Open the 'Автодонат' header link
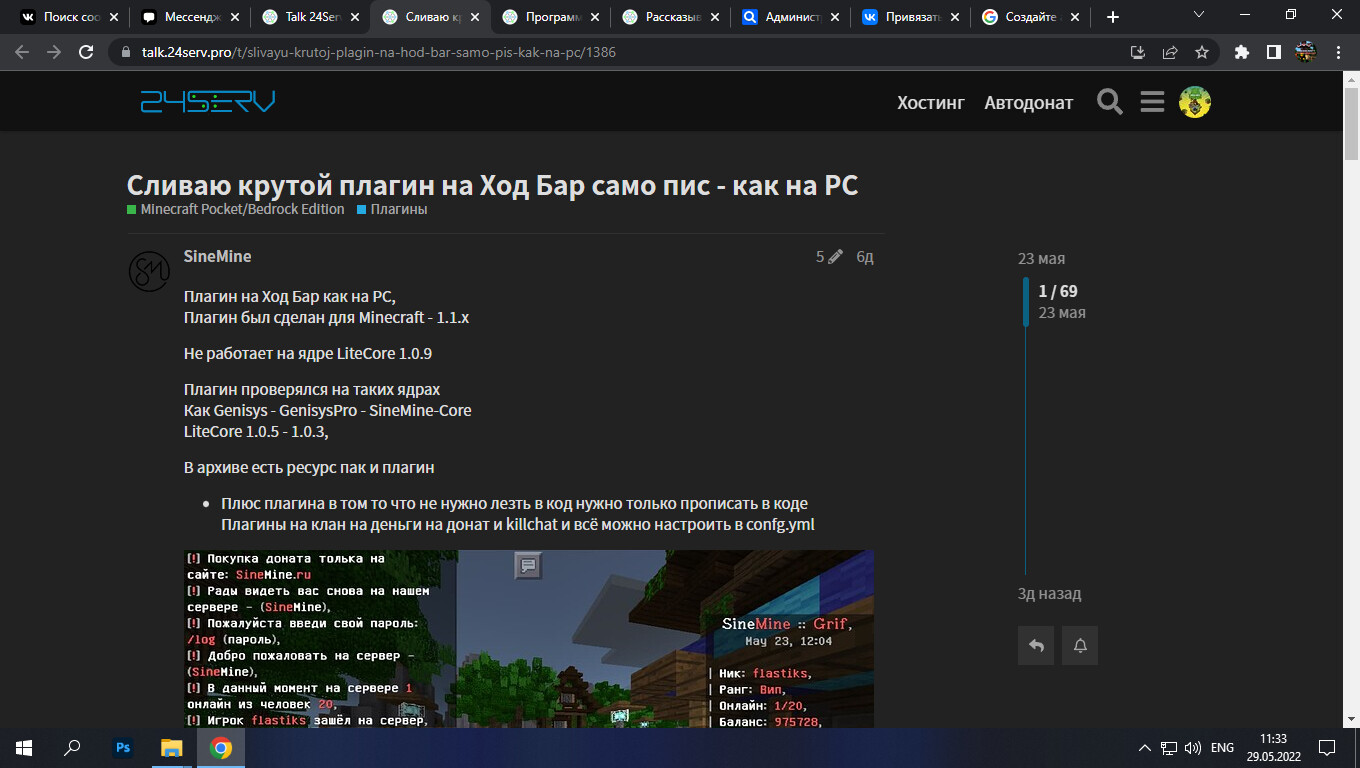The image size is (1360, 768). coord(1028,102)
